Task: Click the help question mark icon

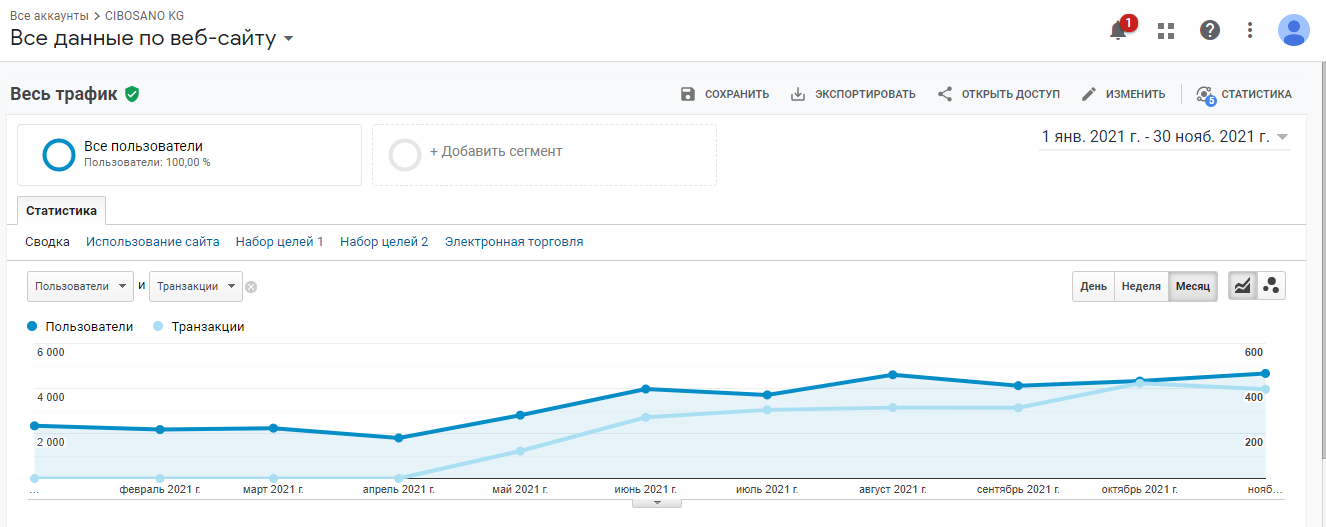Action: pos(1210,30)
